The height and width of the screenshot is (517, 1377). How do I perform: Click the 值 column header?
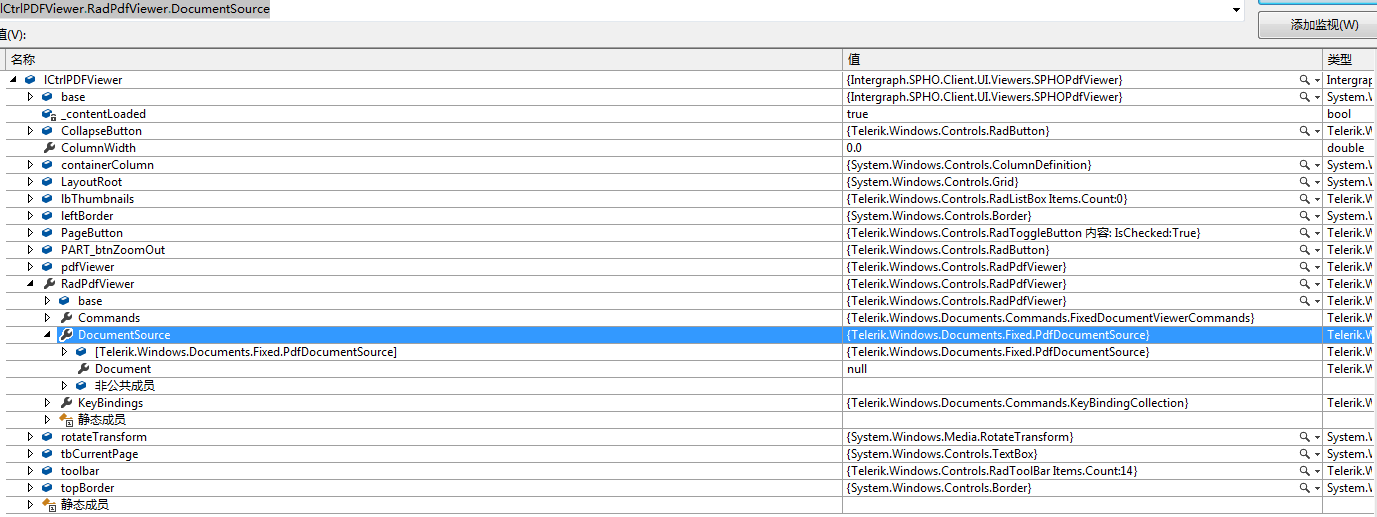[1082, 60]
